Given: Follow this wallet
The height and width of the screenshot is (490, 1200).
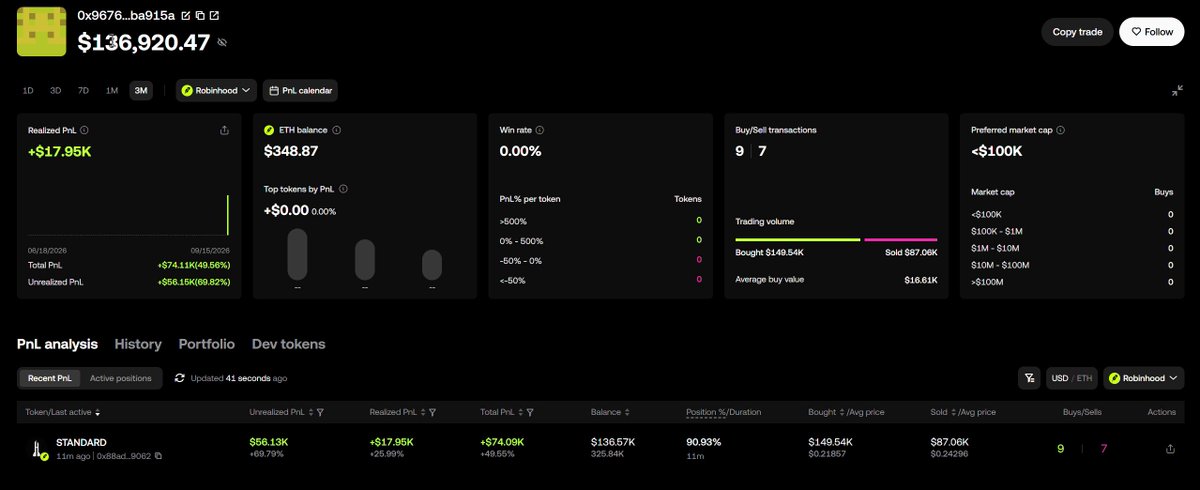Looking at the screenshot, I should tap(1151, 32).
